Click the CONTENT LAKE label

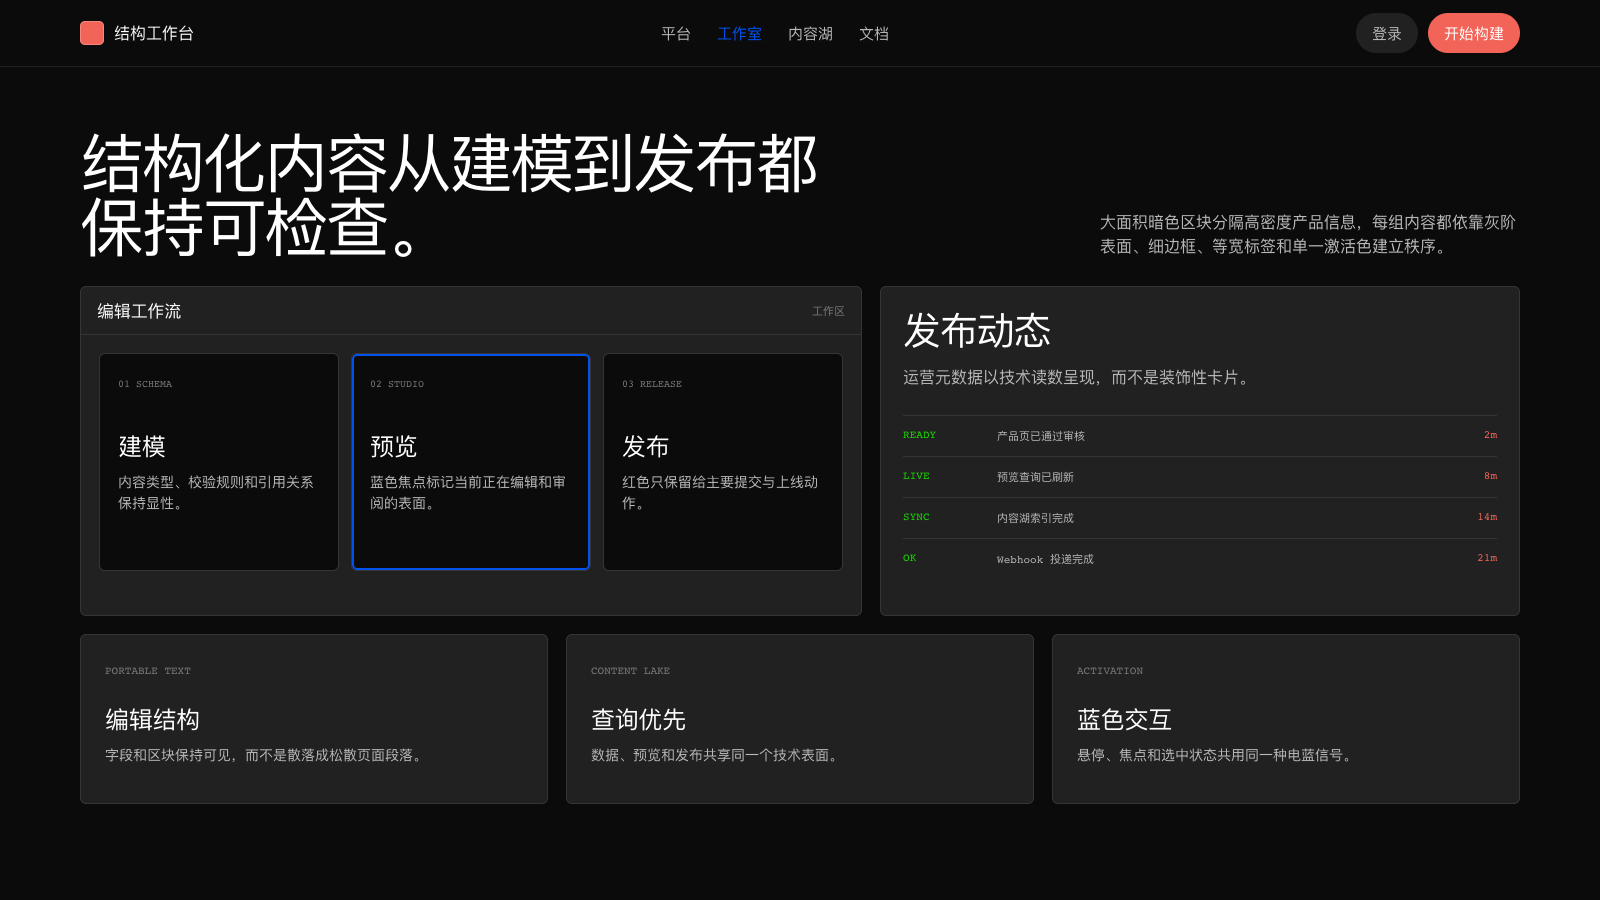click(630, 671)
